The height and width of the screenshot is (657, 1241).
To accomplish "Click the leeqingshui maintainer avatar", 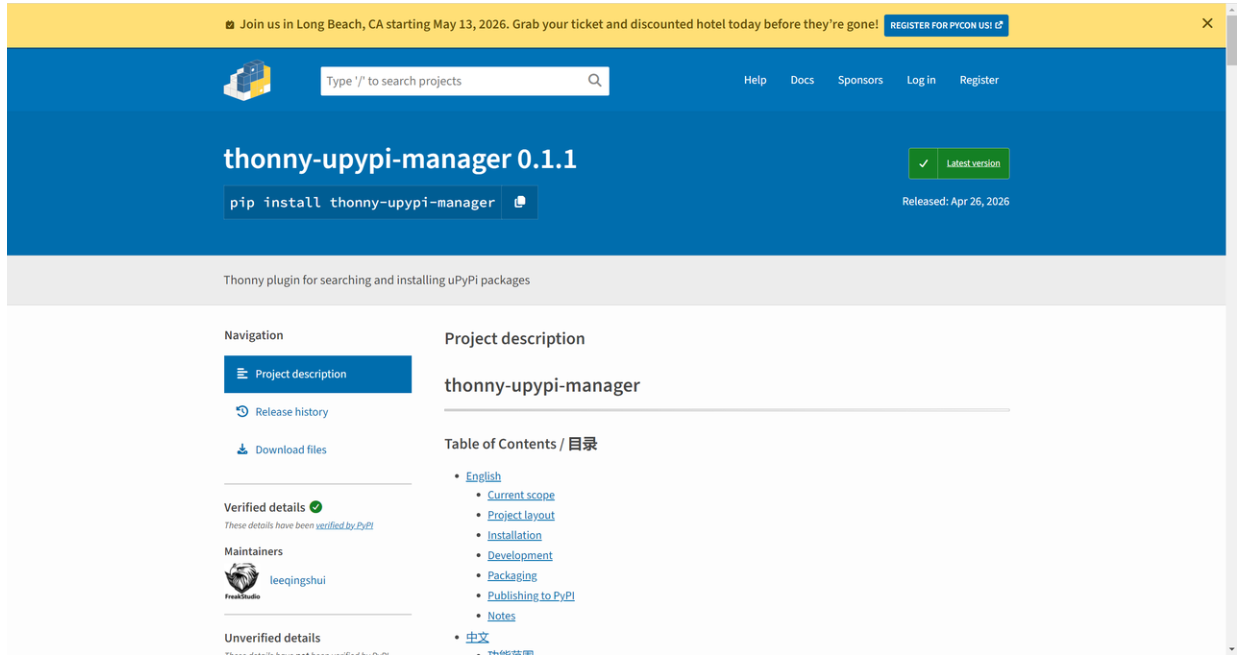I will click(241, 581).
